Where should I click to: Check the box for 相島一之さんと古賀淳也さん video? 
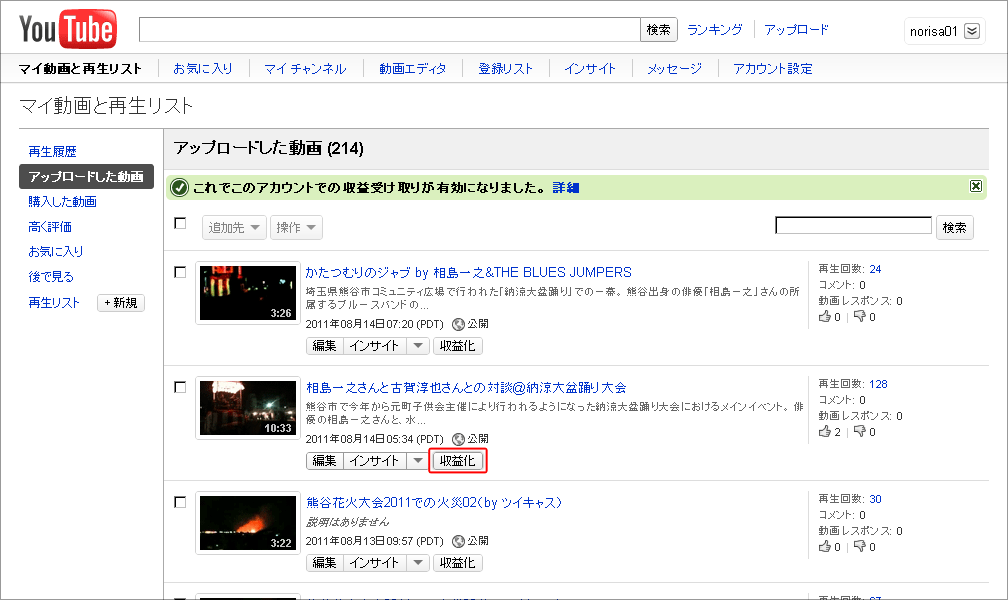(181, 387)
